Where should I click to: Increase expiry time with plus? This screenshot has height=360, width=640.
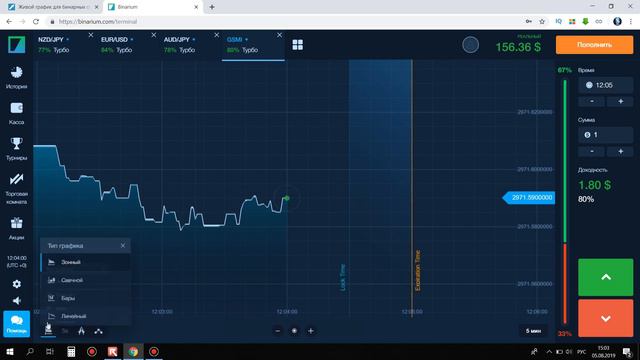[x=620, y=101]
